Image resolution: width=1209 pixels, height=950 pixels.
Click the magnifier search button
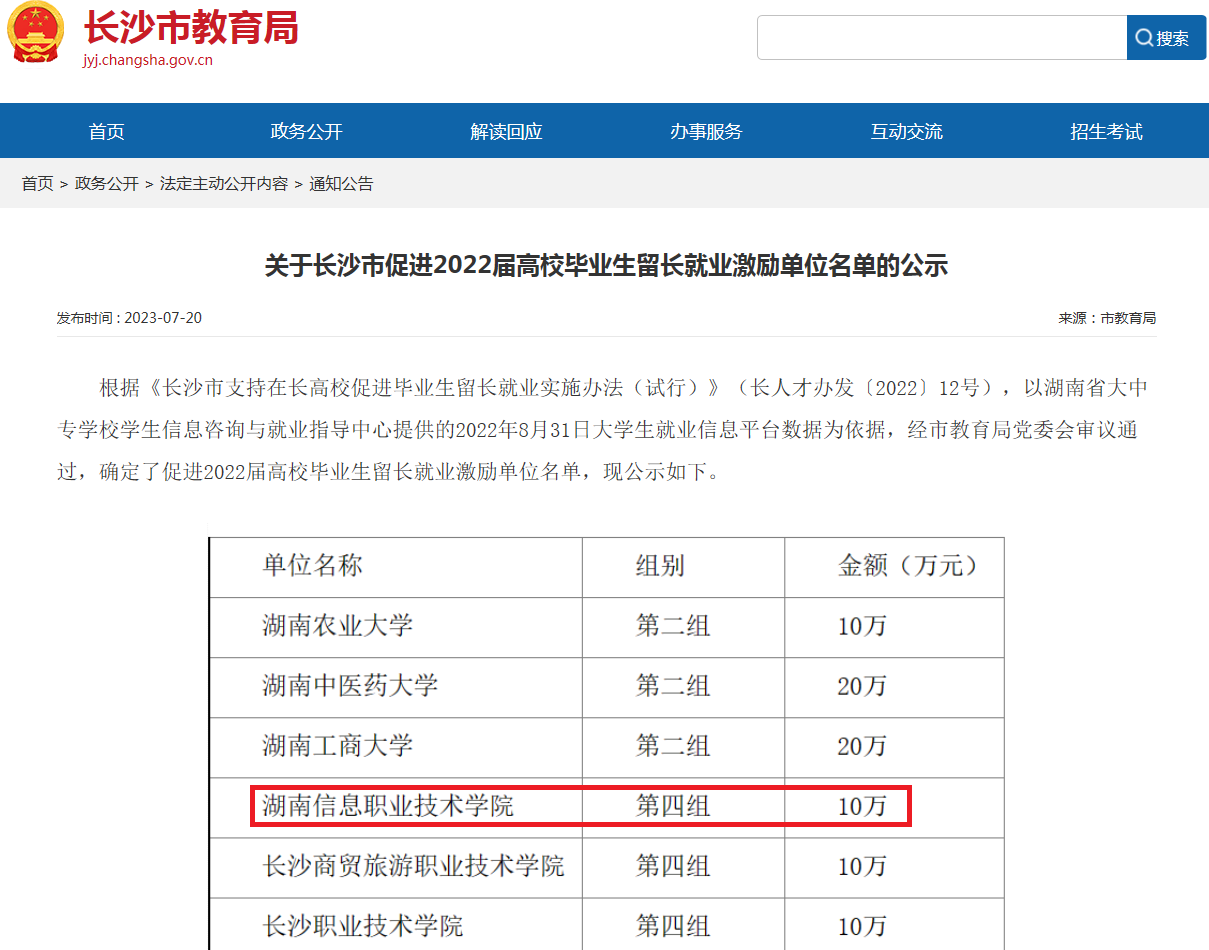[x=1166, y=38]
